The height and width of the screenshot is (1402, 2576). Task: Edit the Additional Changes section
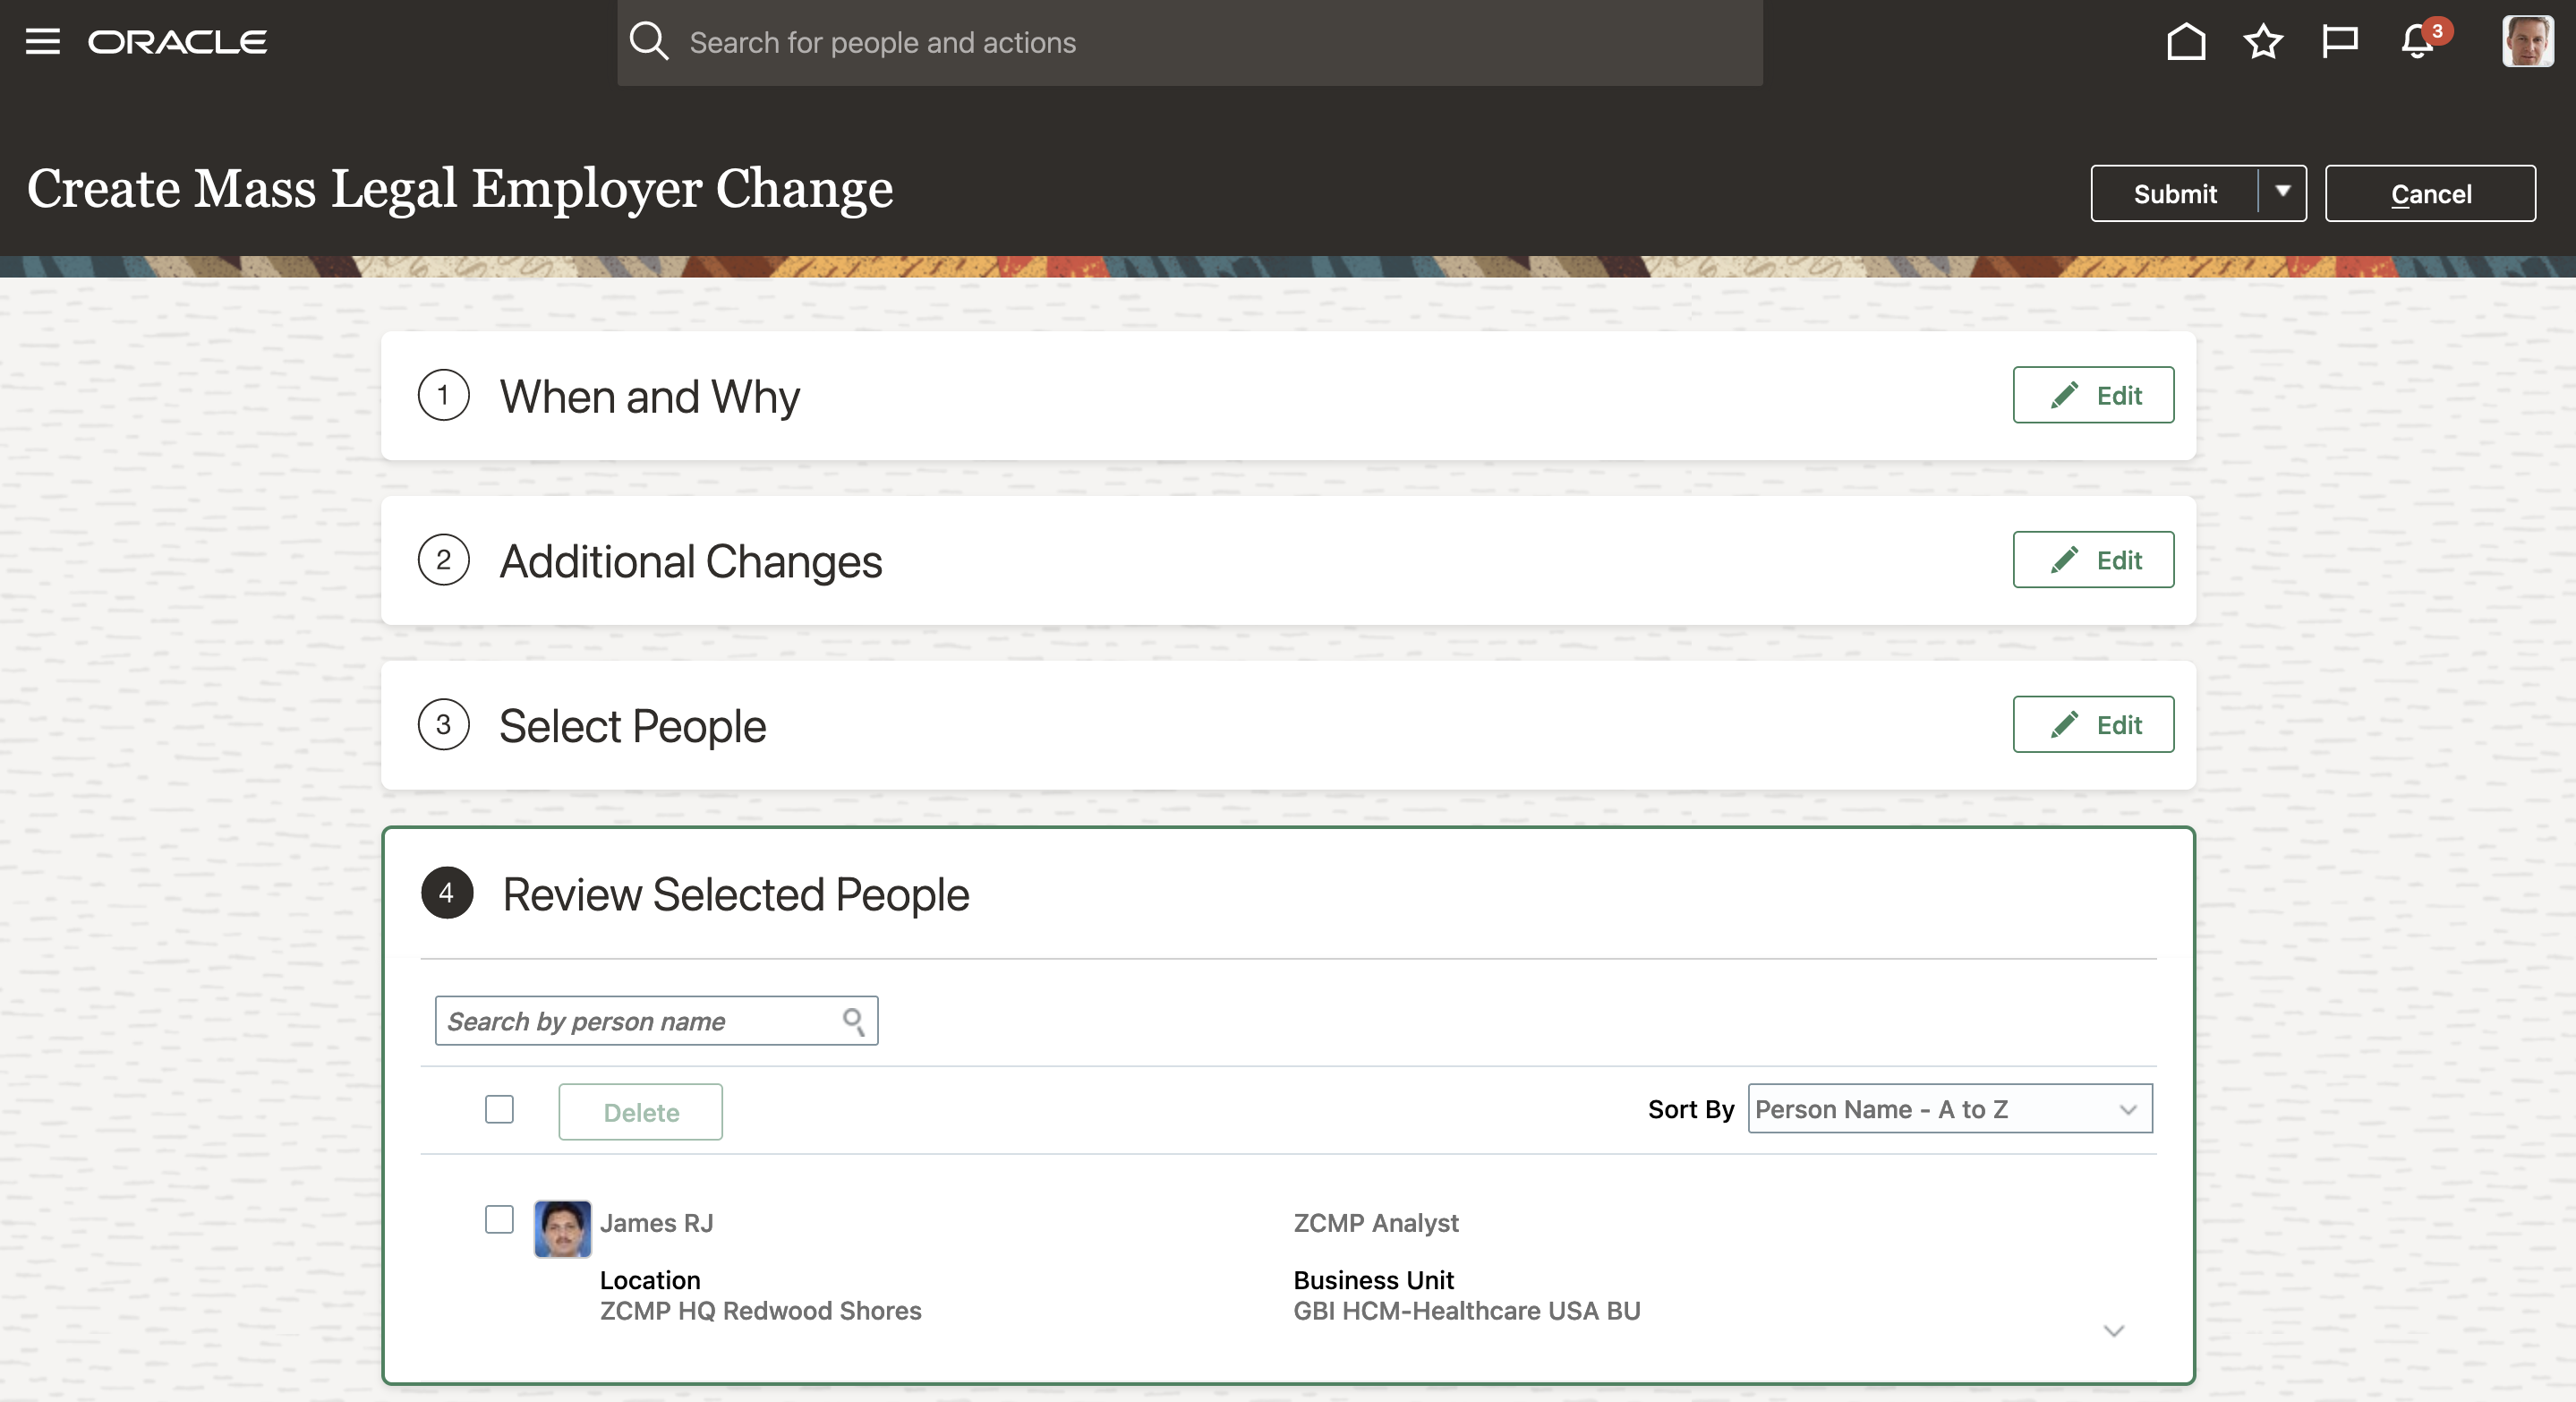2093,560
